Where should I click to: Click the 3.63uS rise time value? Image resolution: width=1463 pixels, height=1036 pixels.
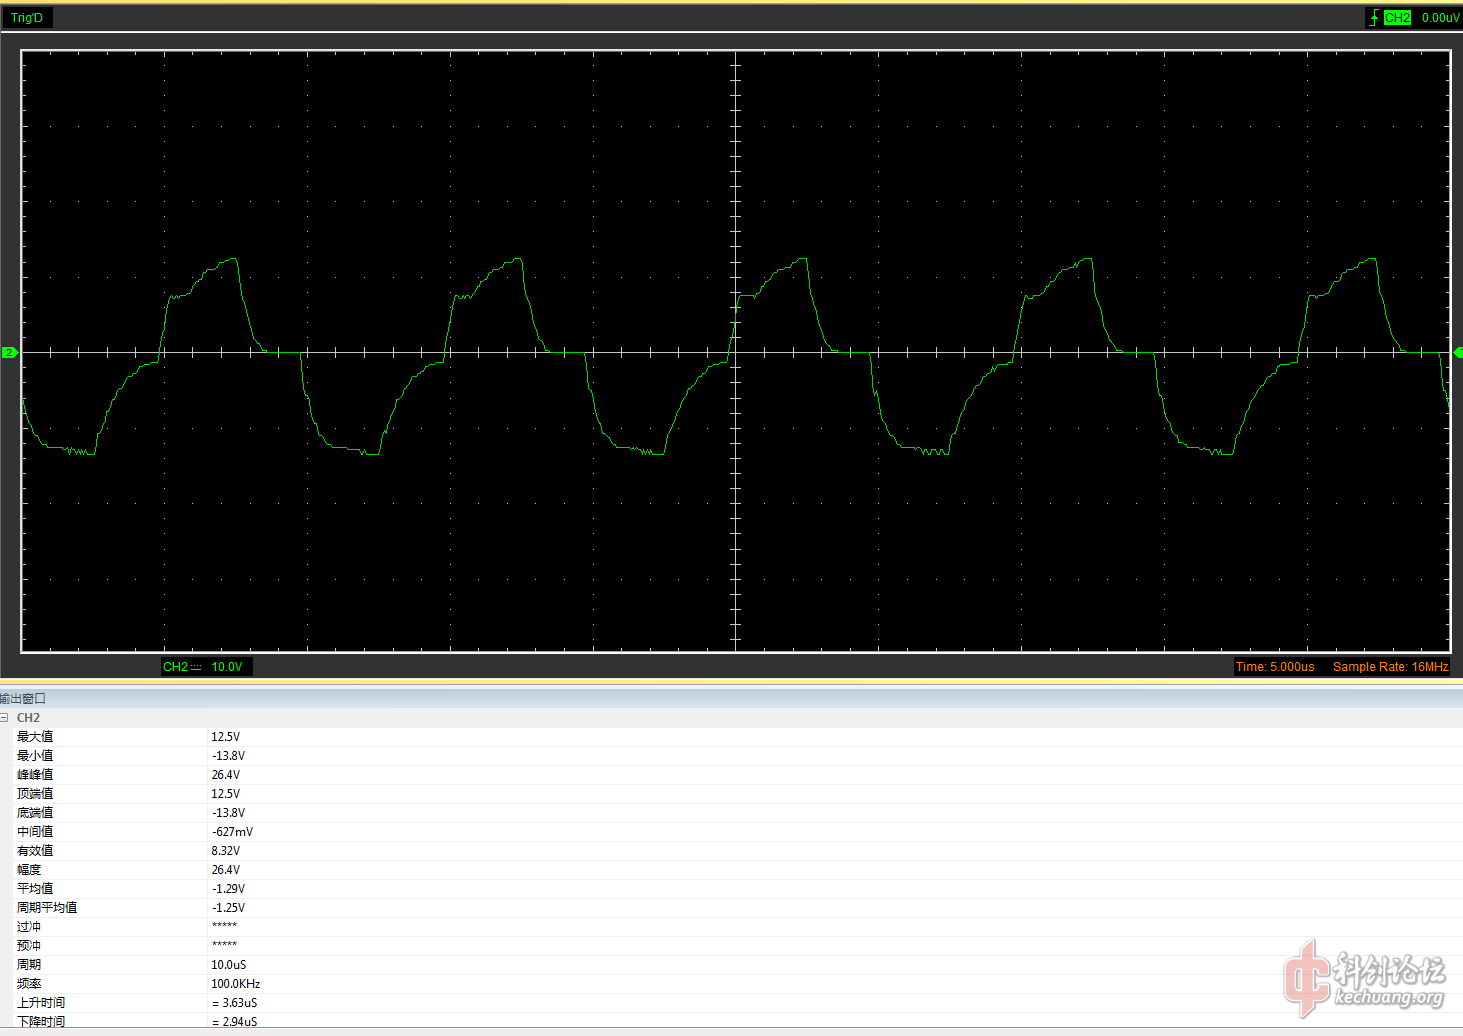[234, 1003]
